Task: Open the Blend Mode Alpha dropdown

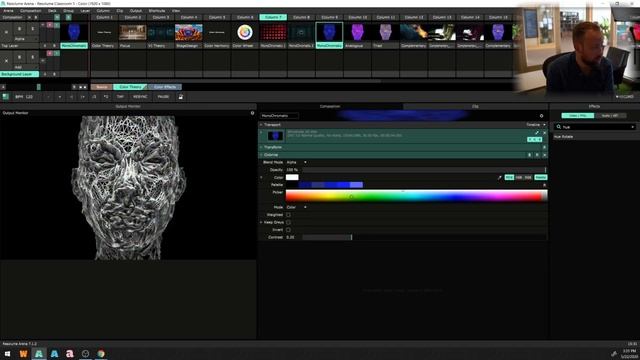Action: (296, 162)
